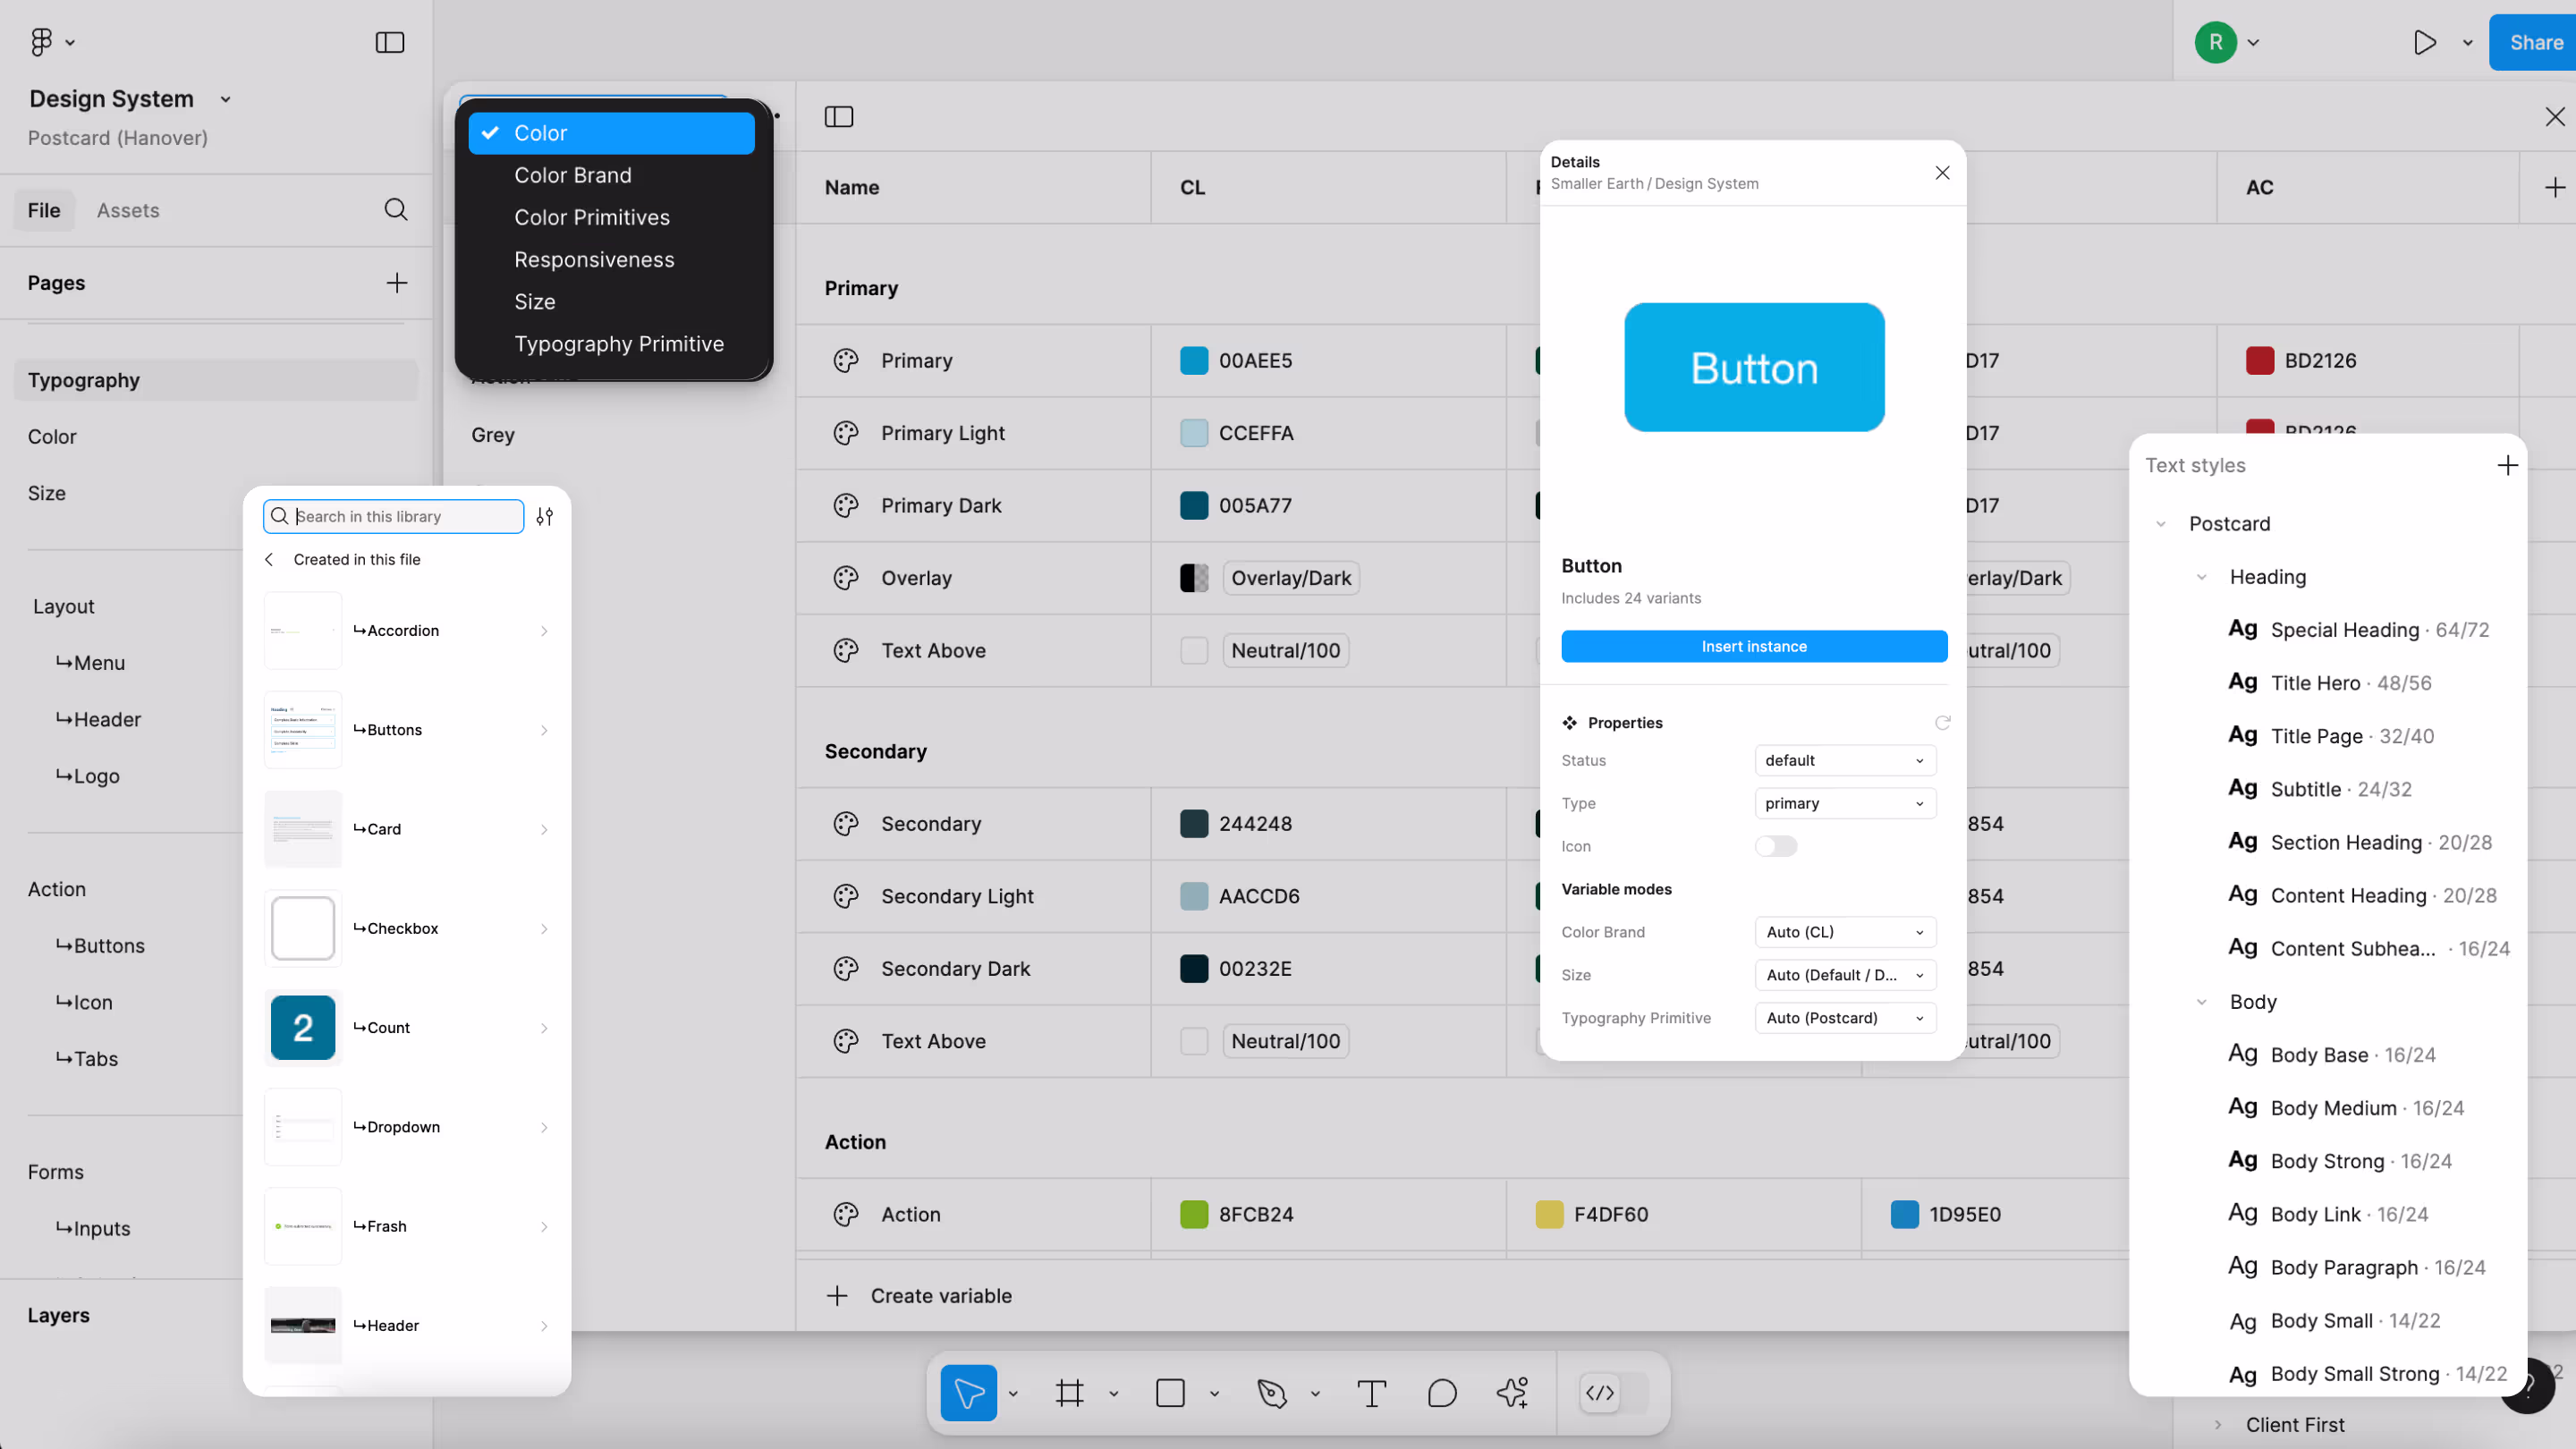The width and height of the screenshot is (2576, 1449).
Task: Select the Text tool
Action: coord(1371,1393)
